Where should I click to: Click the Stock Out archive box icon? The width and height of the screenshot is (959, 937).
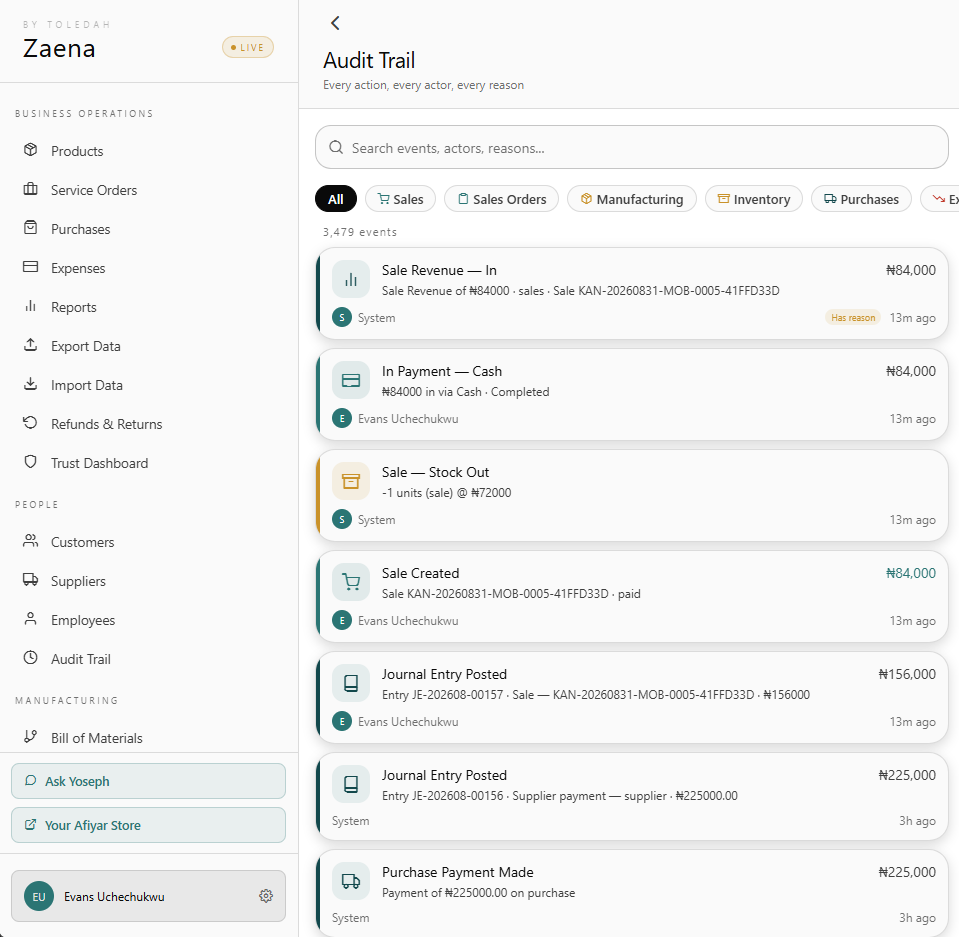pyautogui.click(x=351, y=481)
